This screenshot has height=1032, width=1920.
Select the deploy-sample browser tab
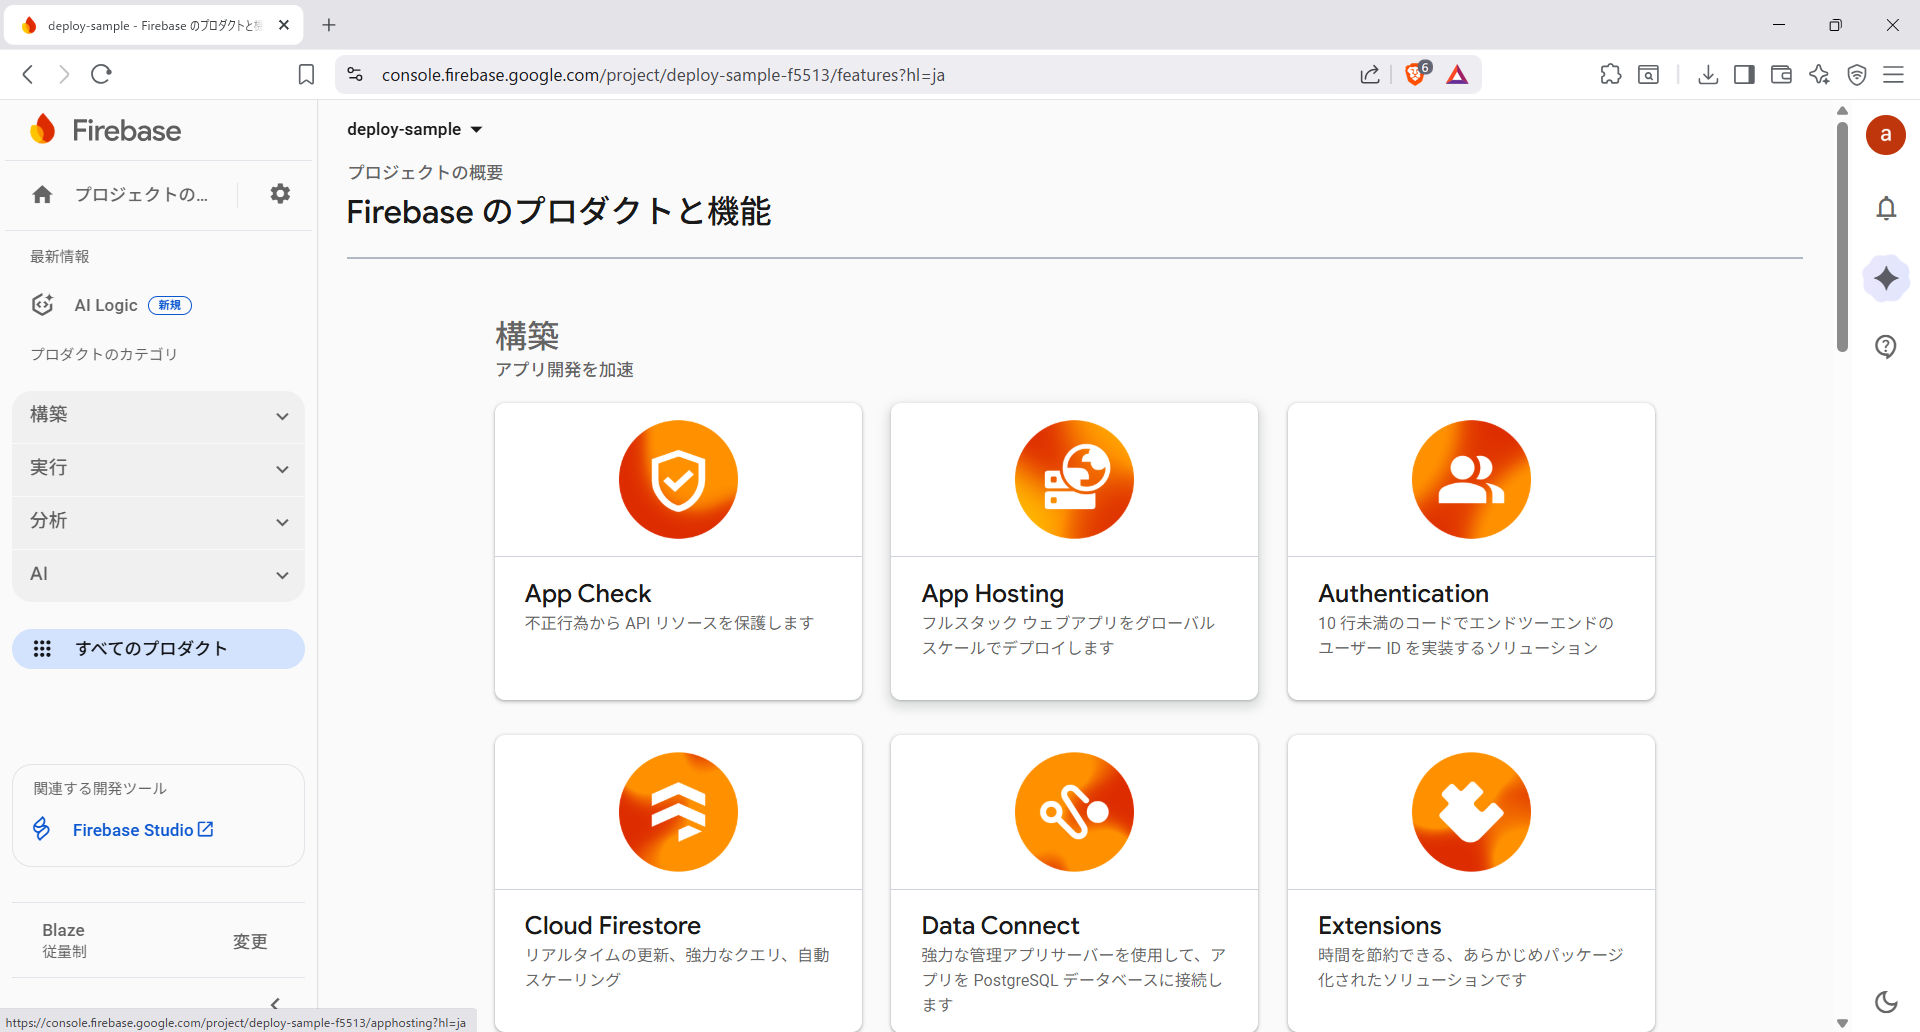154,26
